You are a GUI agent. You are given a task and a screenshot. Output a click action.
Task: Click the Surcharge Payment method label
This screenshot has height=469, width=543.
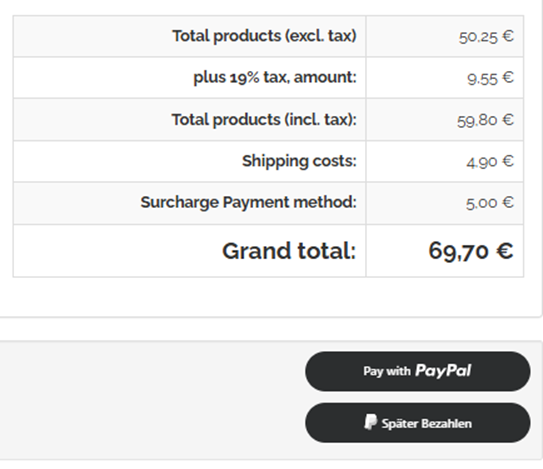248,202
